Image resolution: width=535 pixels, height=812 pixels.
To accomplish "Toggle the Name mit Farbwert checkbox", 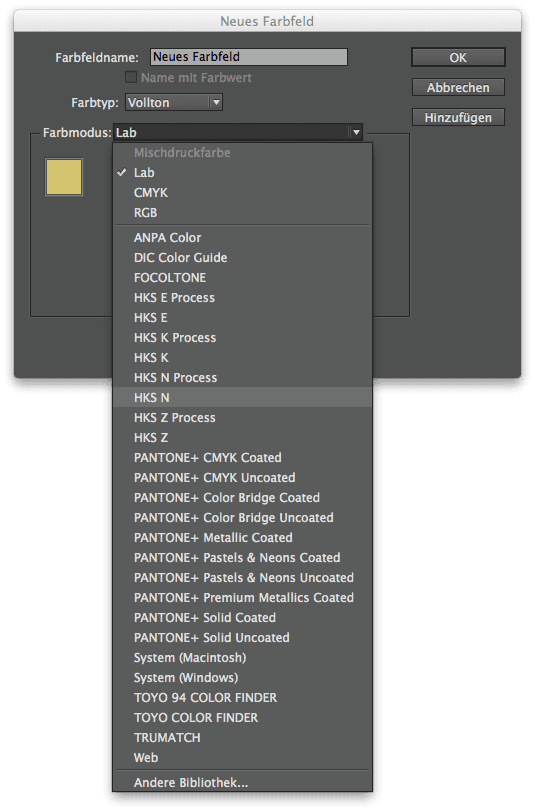I will [x=131, y=78].
